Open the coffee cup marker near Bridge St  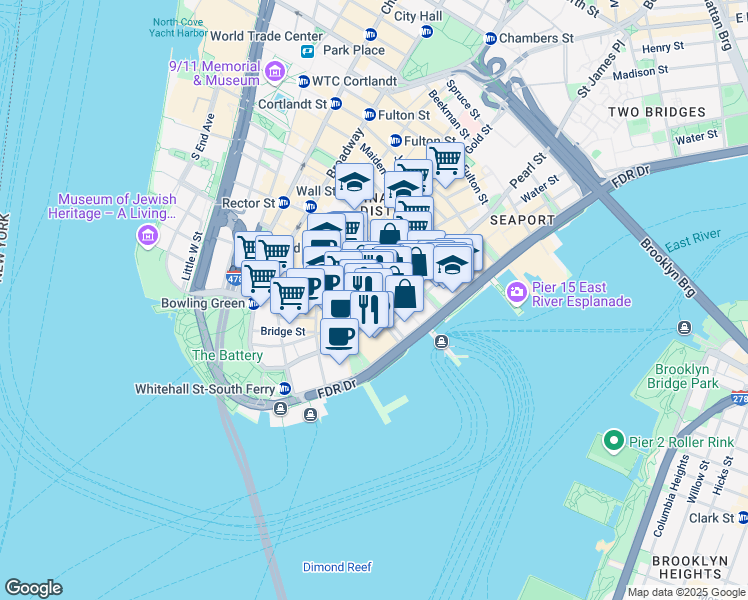339,340
